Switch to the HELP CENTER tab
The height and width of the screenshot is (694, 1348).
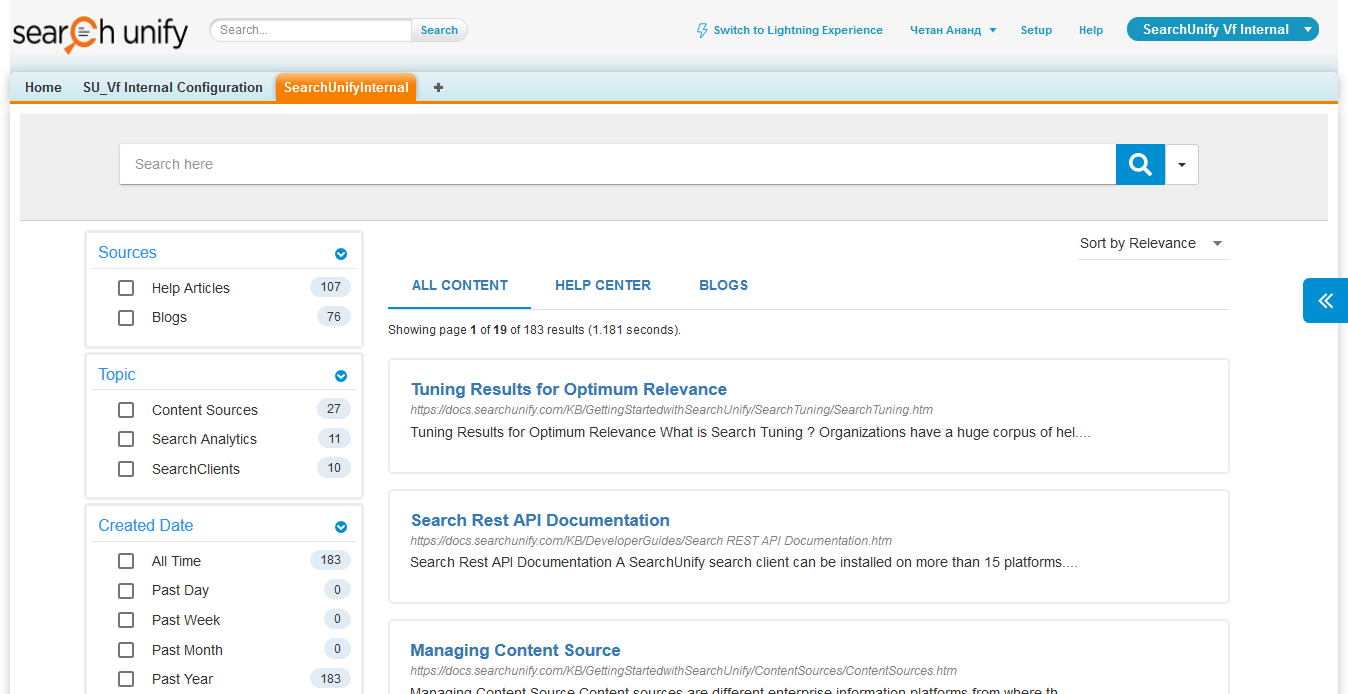point(603,285)
